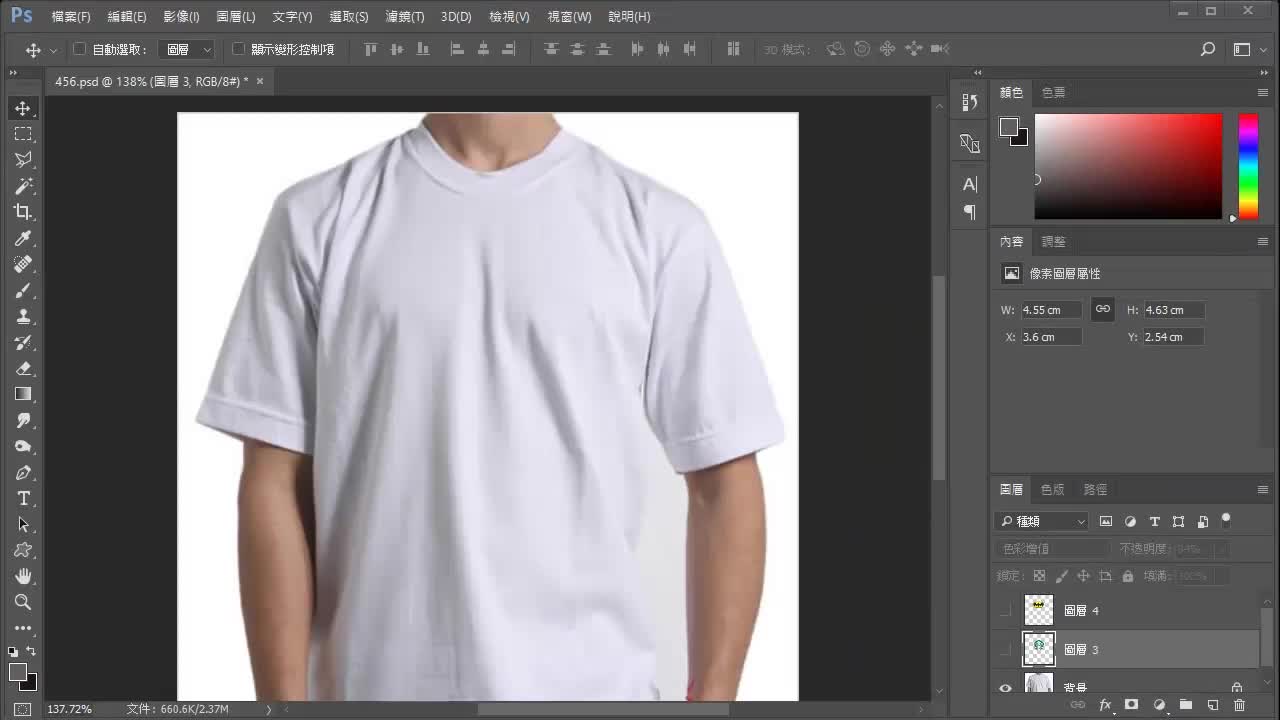
Task: Create a new layer
Action: pos(1212,705)
